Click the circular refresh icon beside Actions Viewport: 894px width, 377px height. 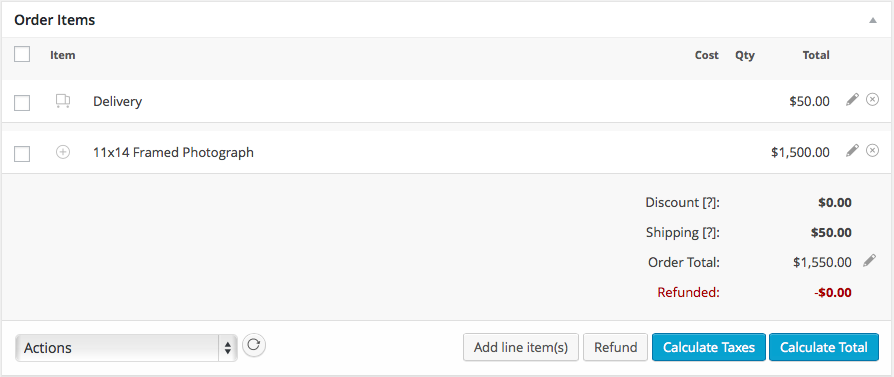pyautogui.click(x=254, y=345)
